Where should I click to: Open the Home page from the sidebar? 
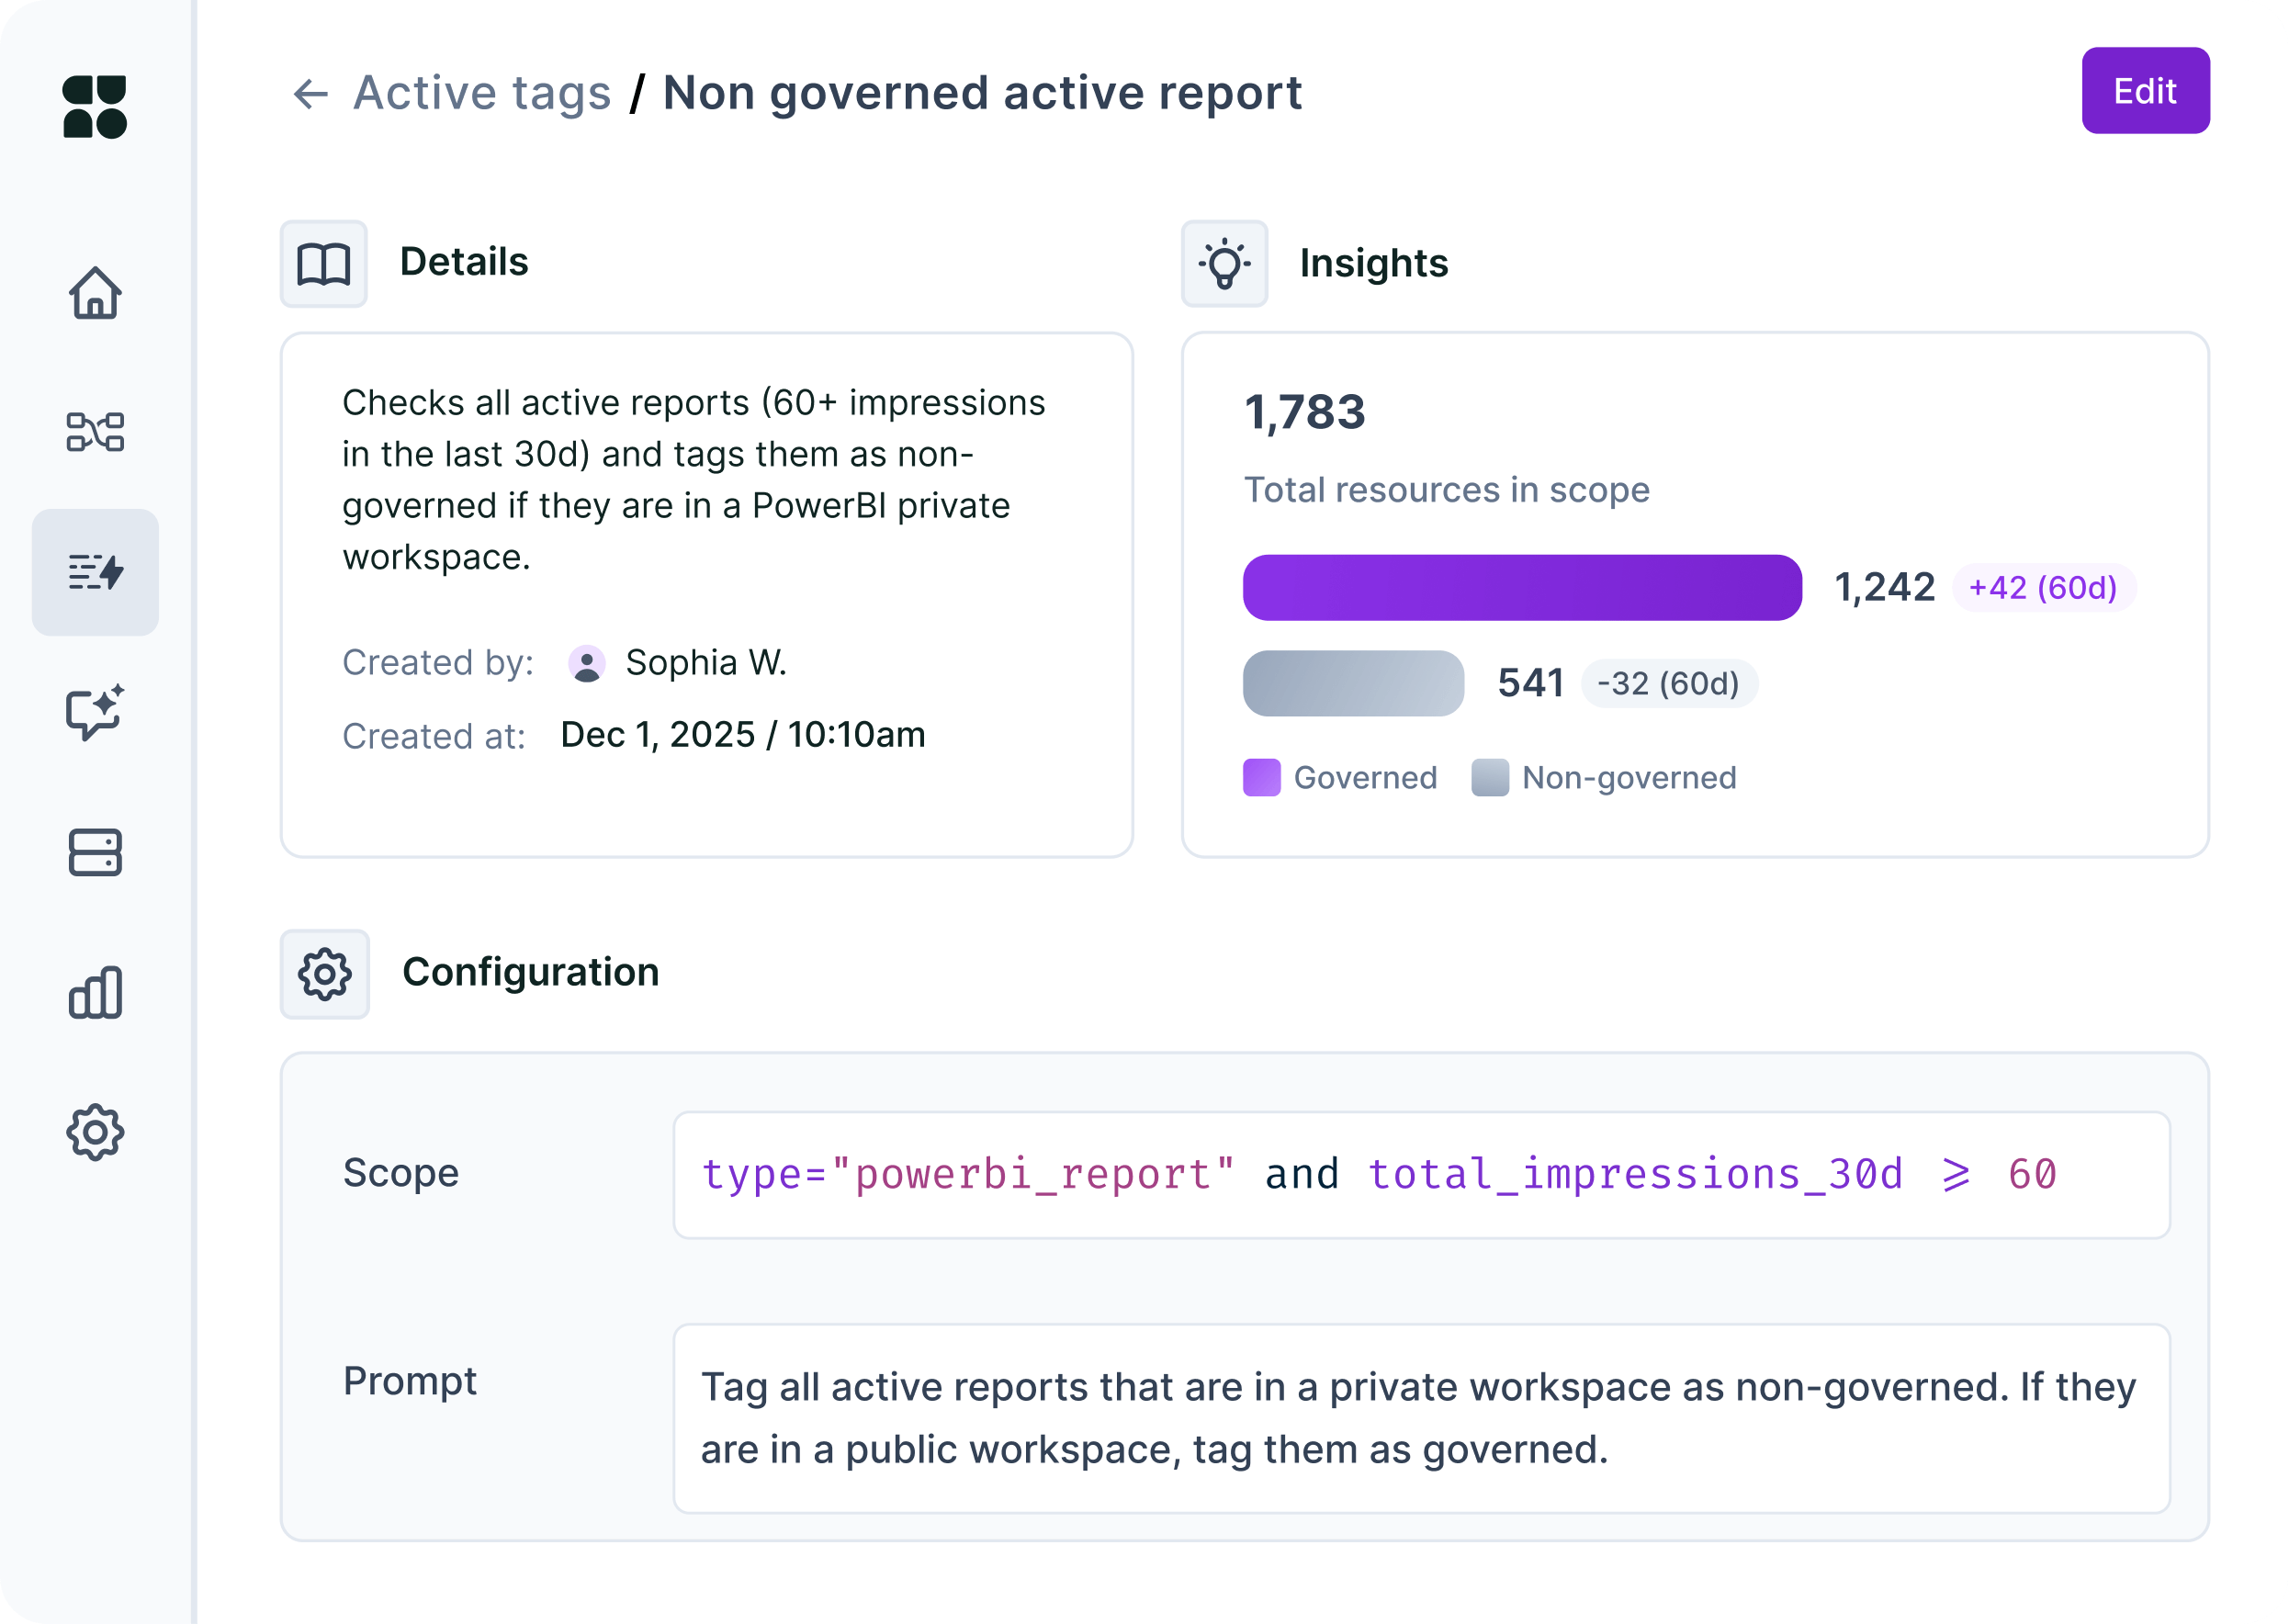point(95,293)
